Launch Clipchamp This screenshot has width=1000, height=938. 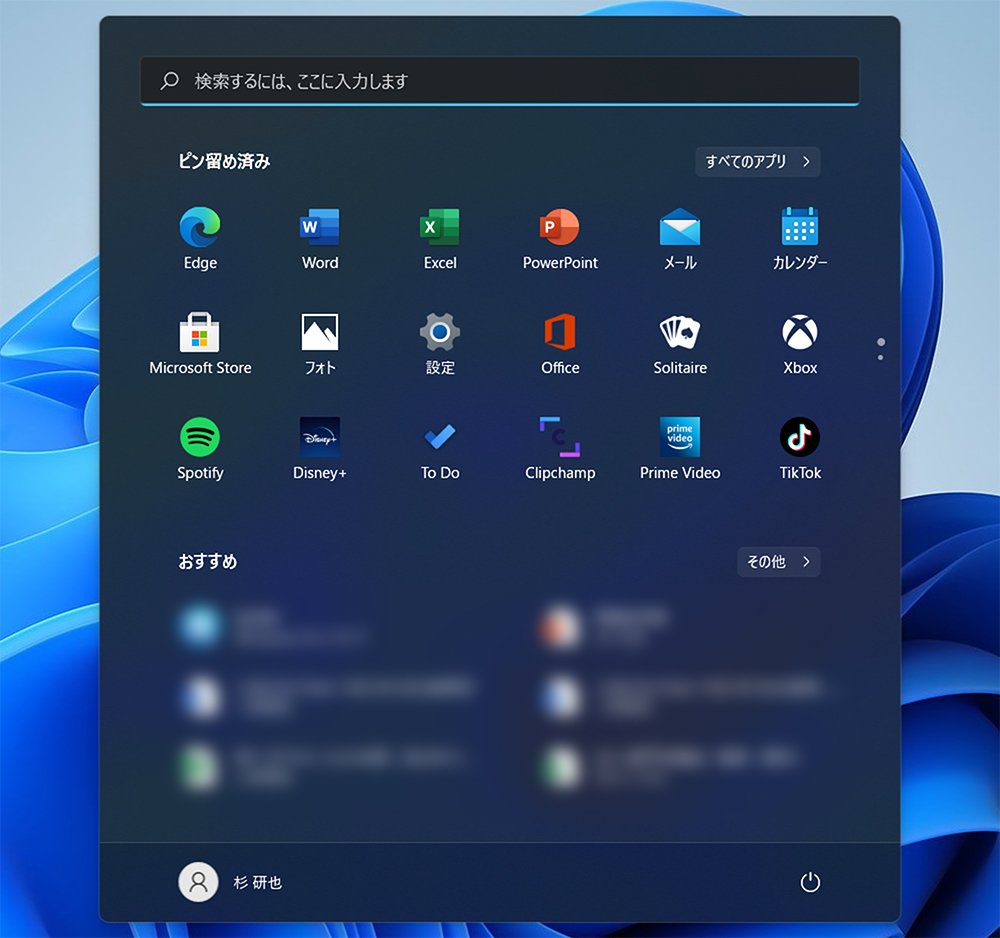[560, 450]
